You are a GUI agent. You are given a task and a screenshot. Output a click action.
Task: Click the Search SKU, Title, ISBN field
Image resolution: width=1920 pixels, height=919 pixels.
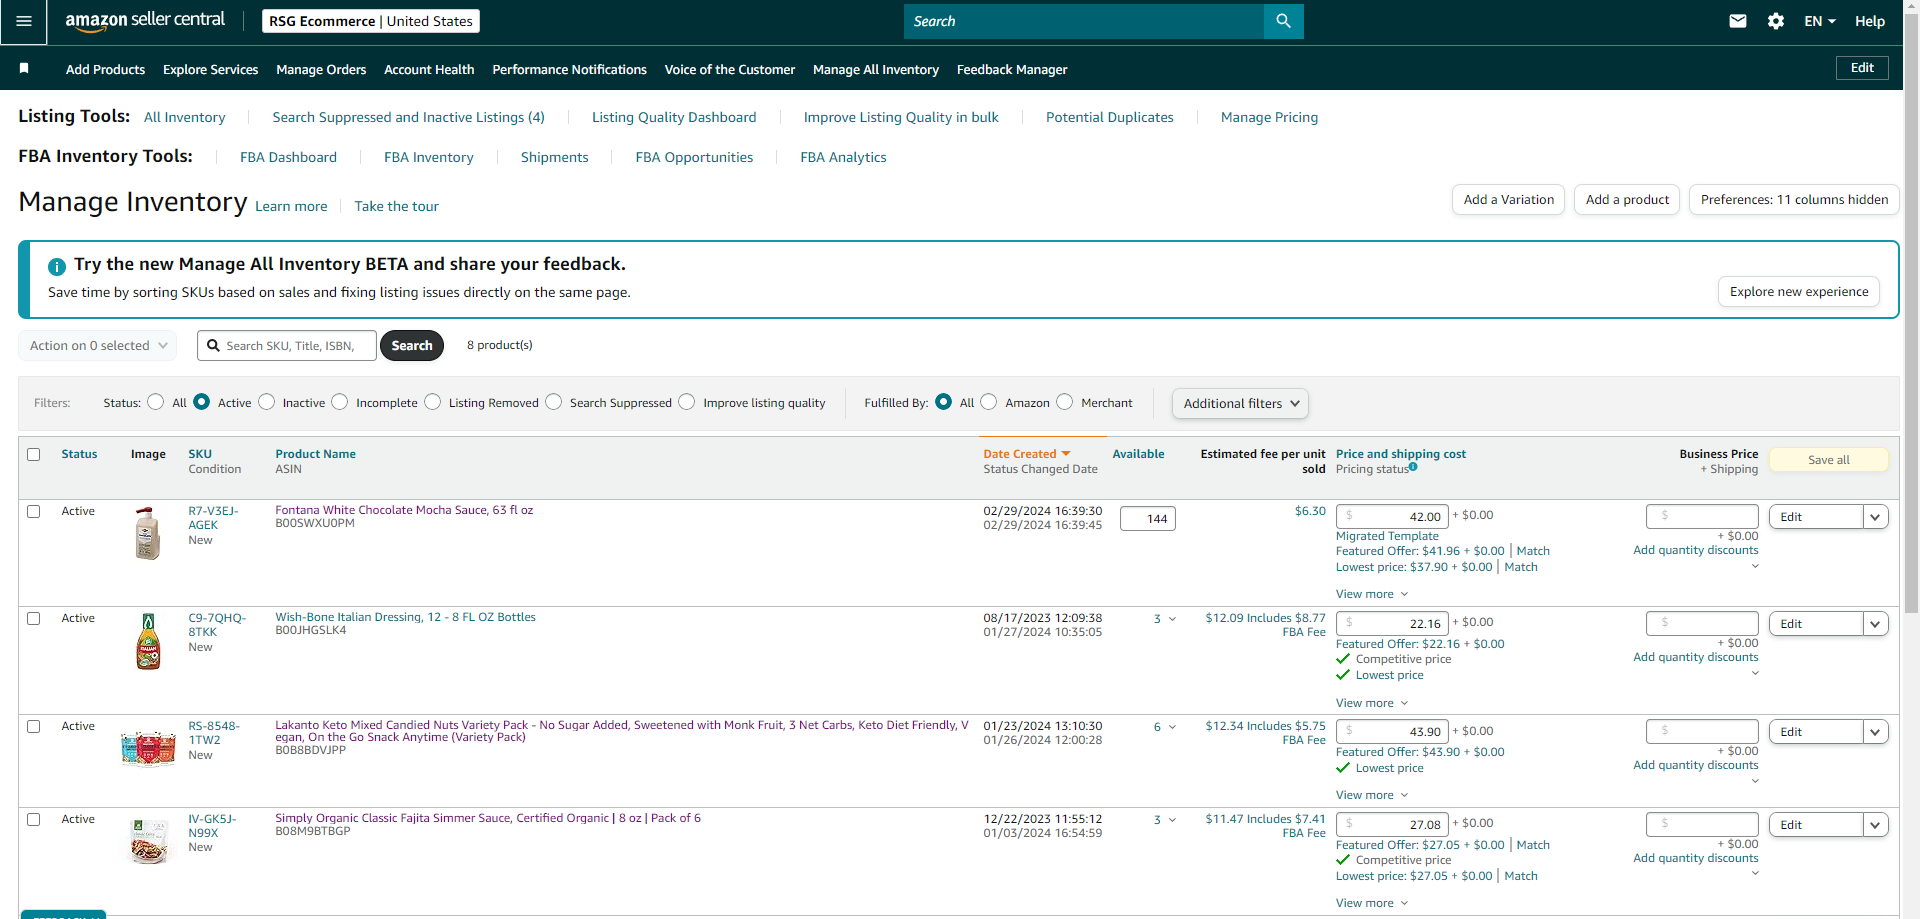pos(287,345)
